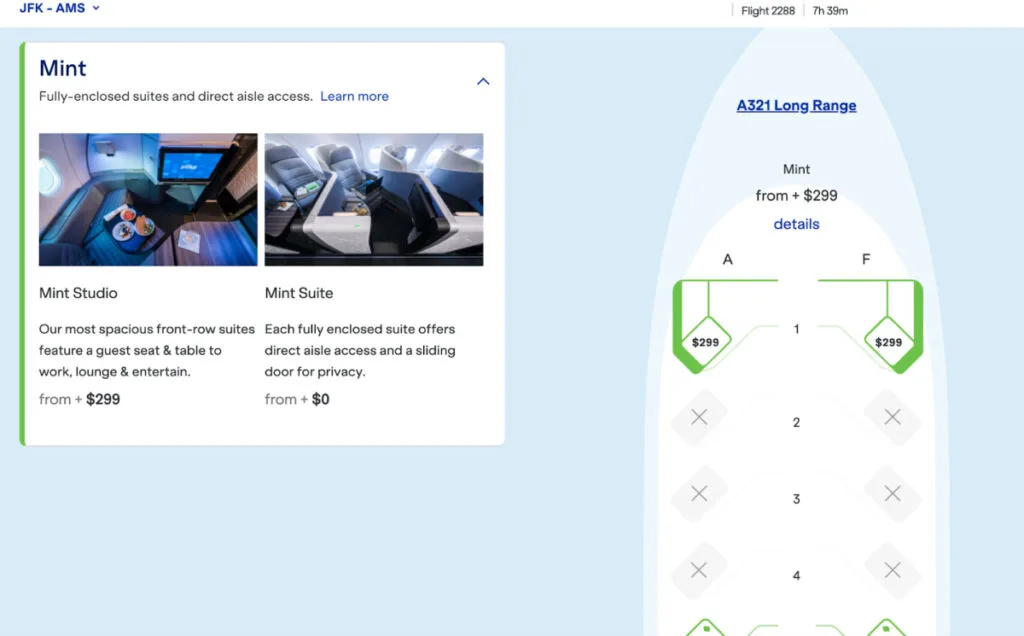Click the Mint title heading

[63, 69]
